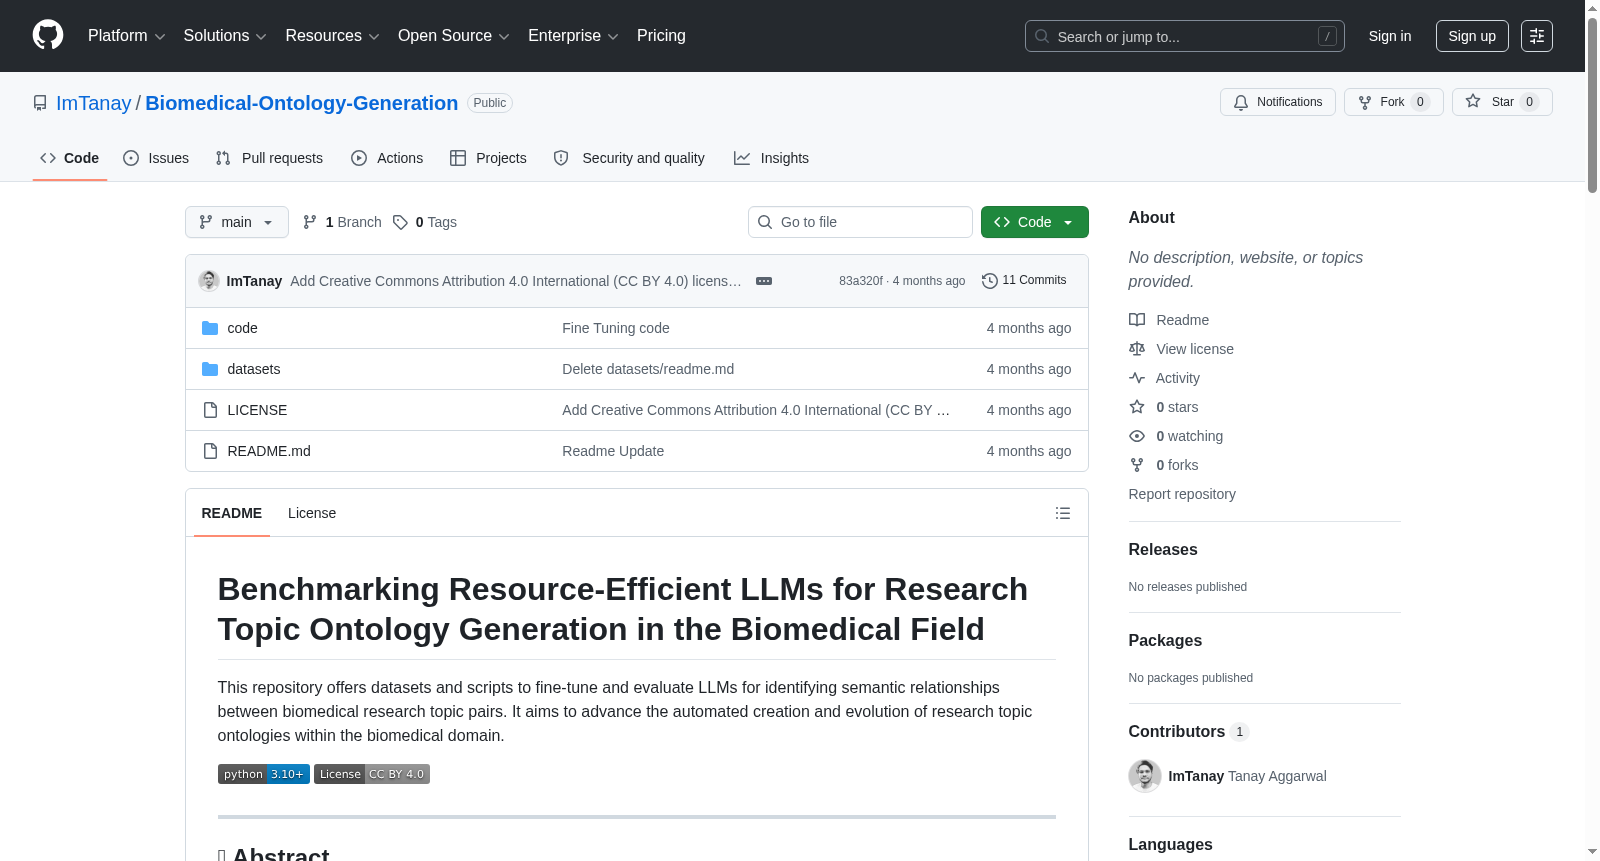Expand commit message ellipsis icon
This screenshot has height=861, width=1600.
click(x=764, y=281)
